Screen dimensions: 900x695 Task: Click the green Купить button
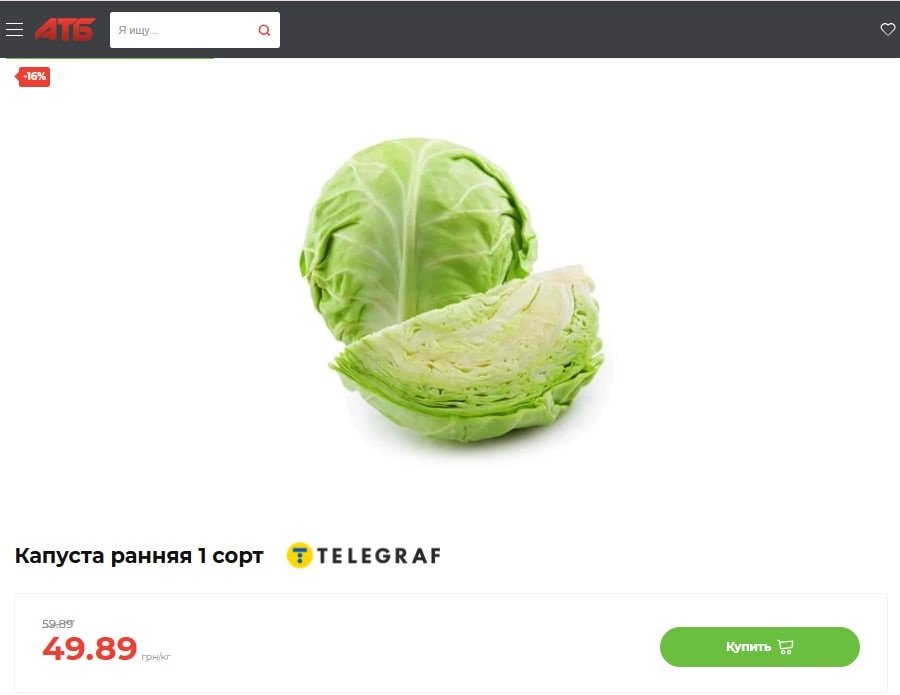(759, 647)
